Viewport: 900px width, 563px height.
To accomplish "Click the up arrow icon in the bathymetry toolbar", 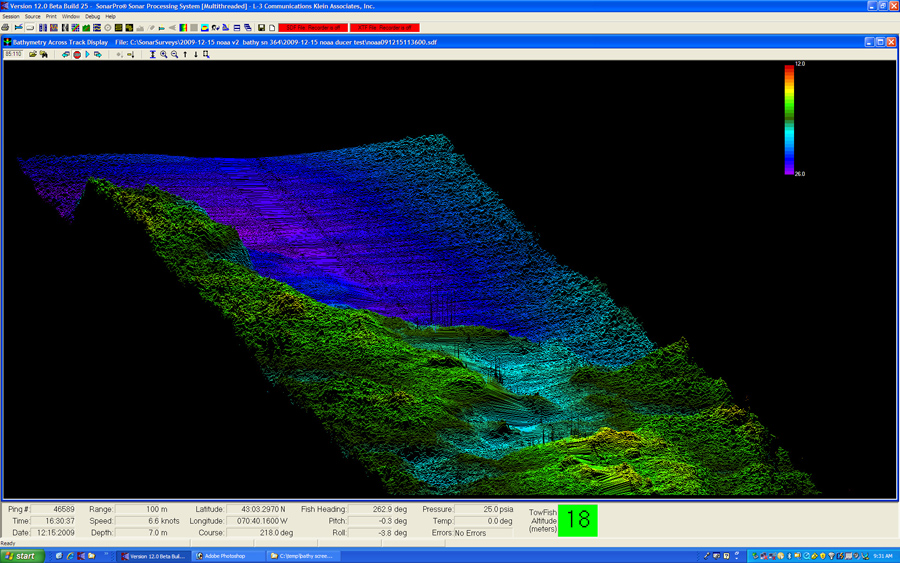I will (x=185, y=55).
